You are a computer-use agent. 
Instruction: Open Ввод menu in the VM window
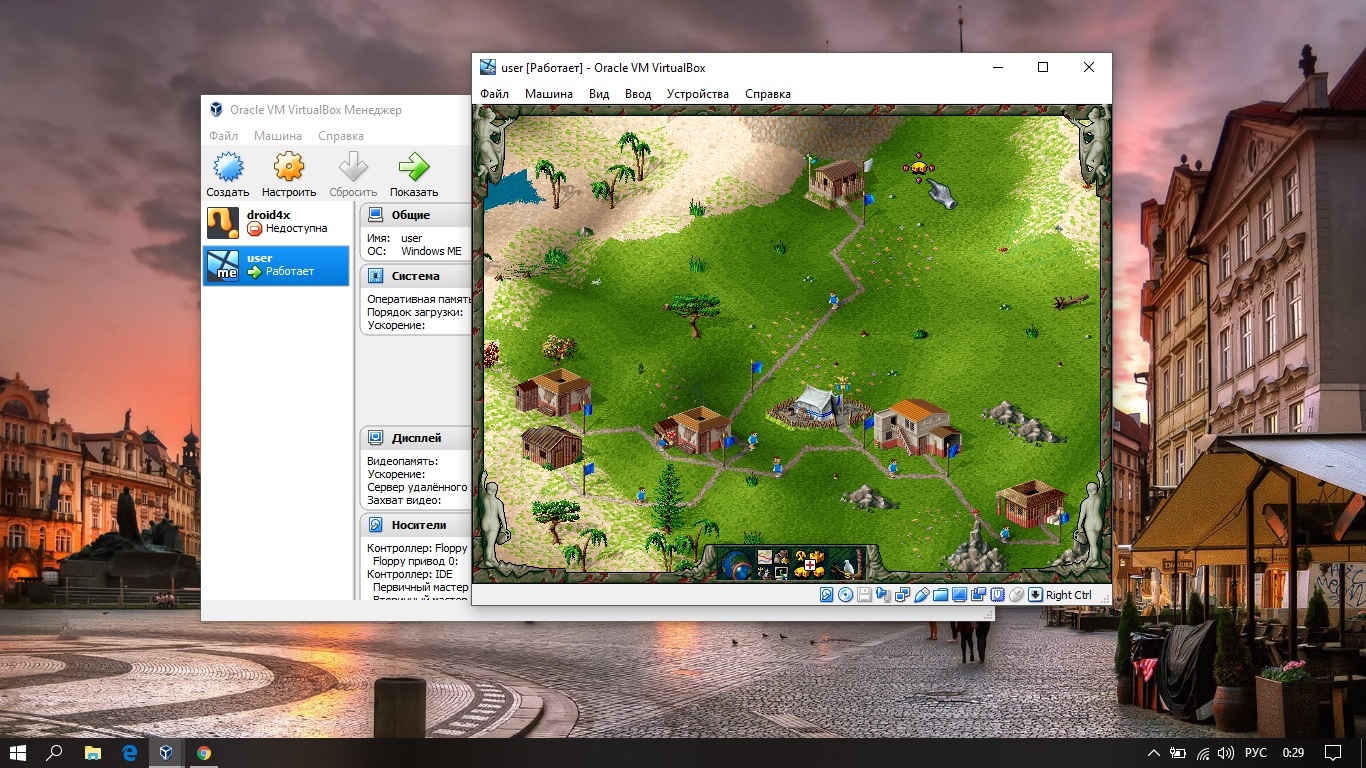coord(638,94)
